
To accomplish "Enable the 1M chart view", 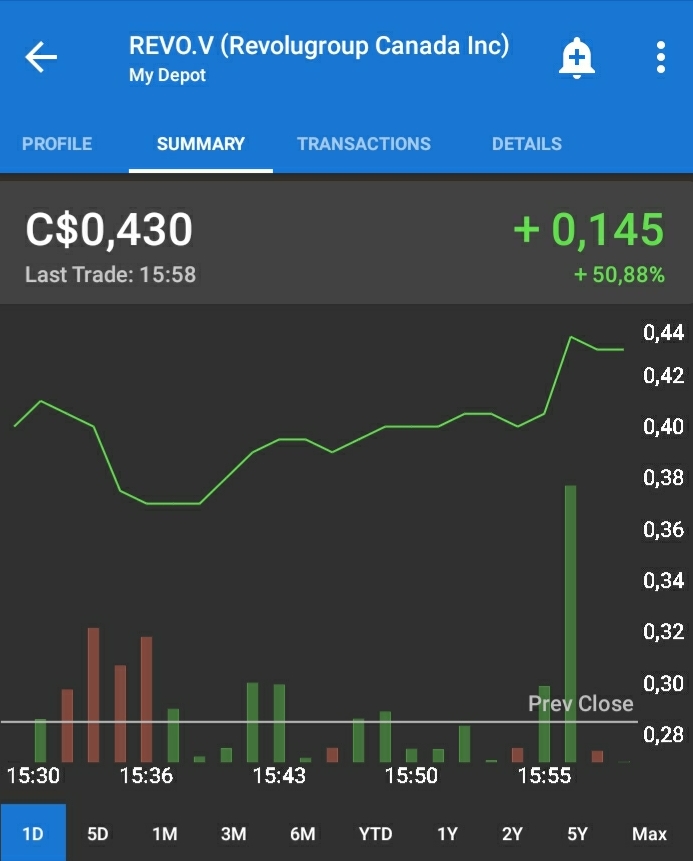I will pos(164,833).
